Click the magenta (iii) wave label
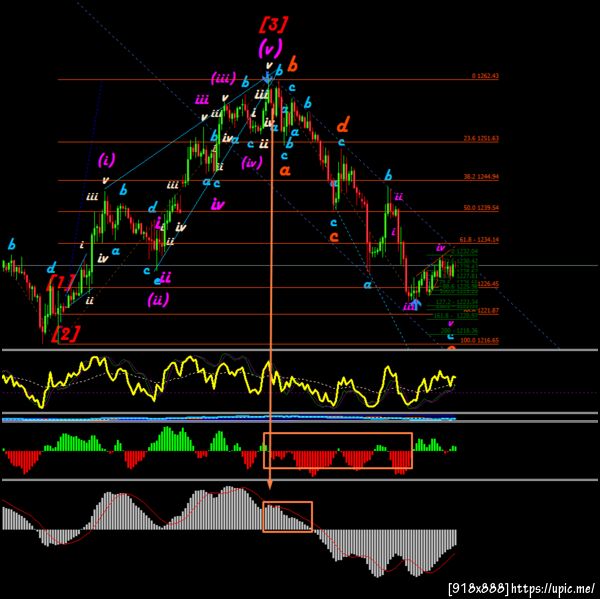600x599 pixels. coord(223,79)
